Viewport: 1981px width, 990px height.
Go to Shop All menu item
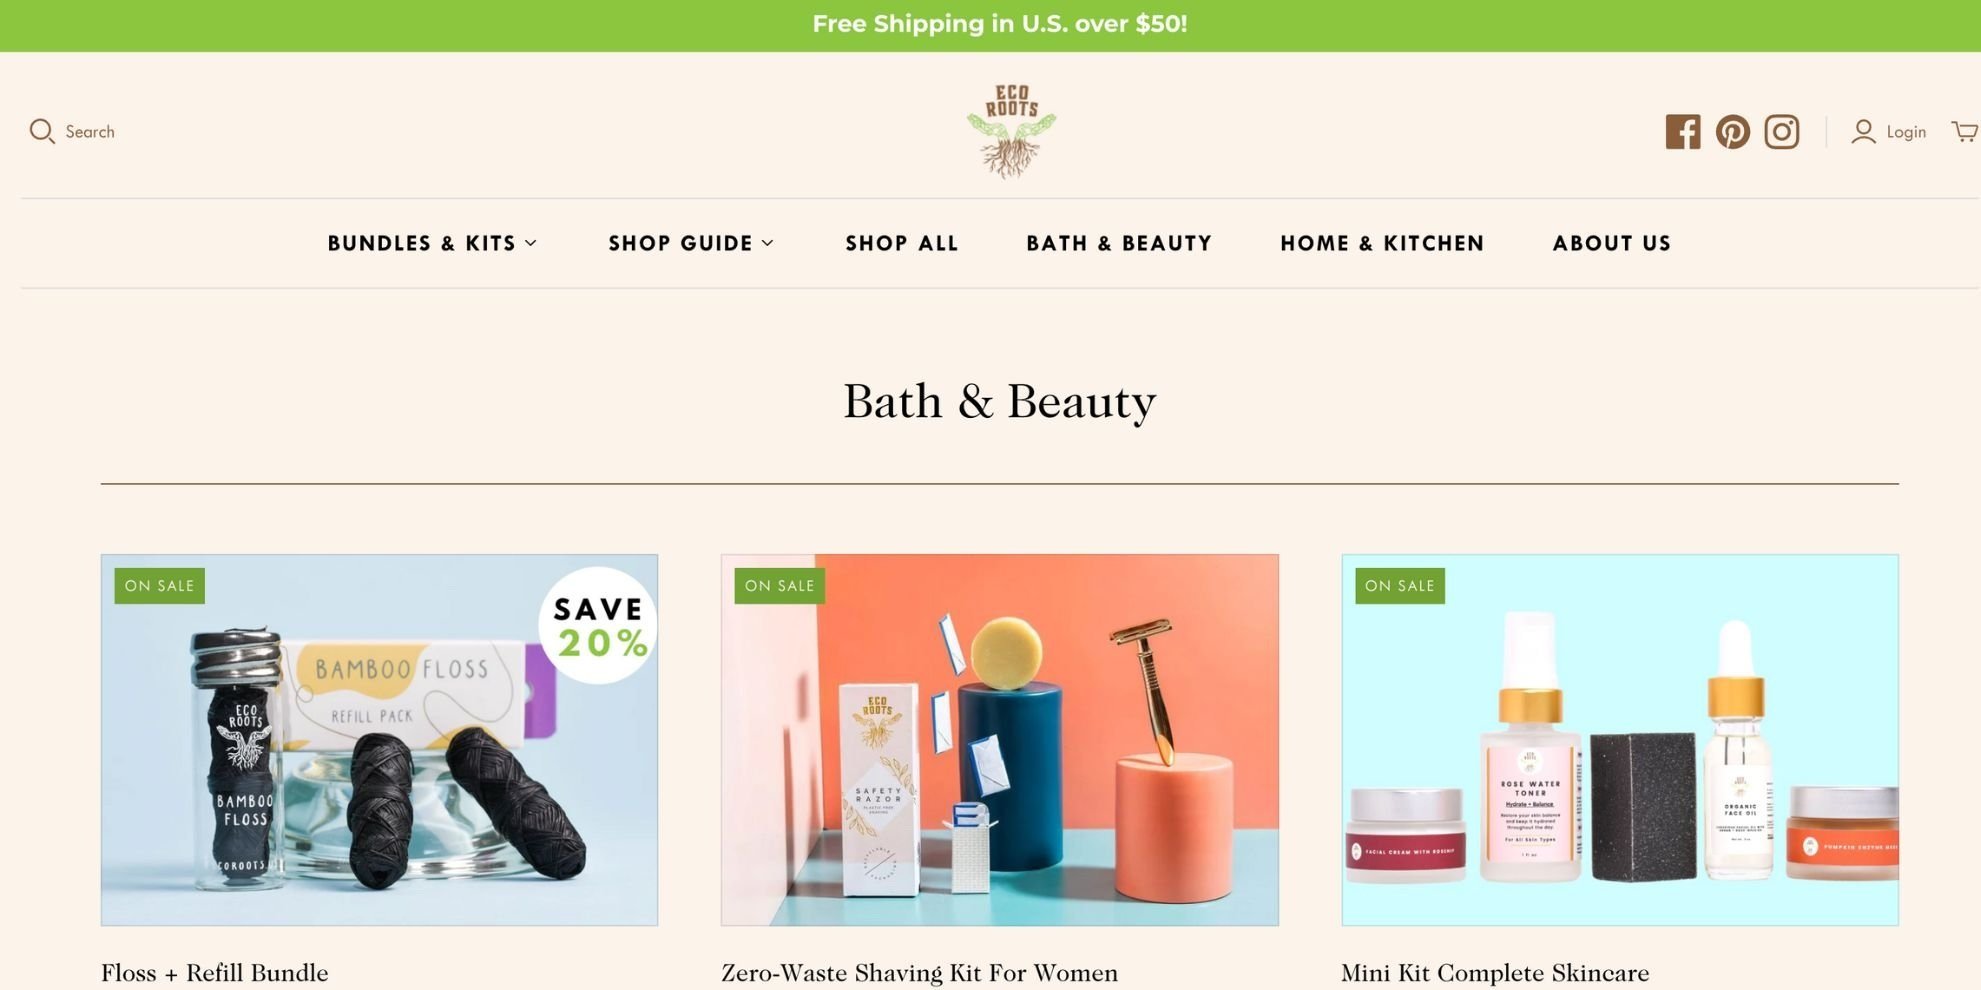[902, 243]
